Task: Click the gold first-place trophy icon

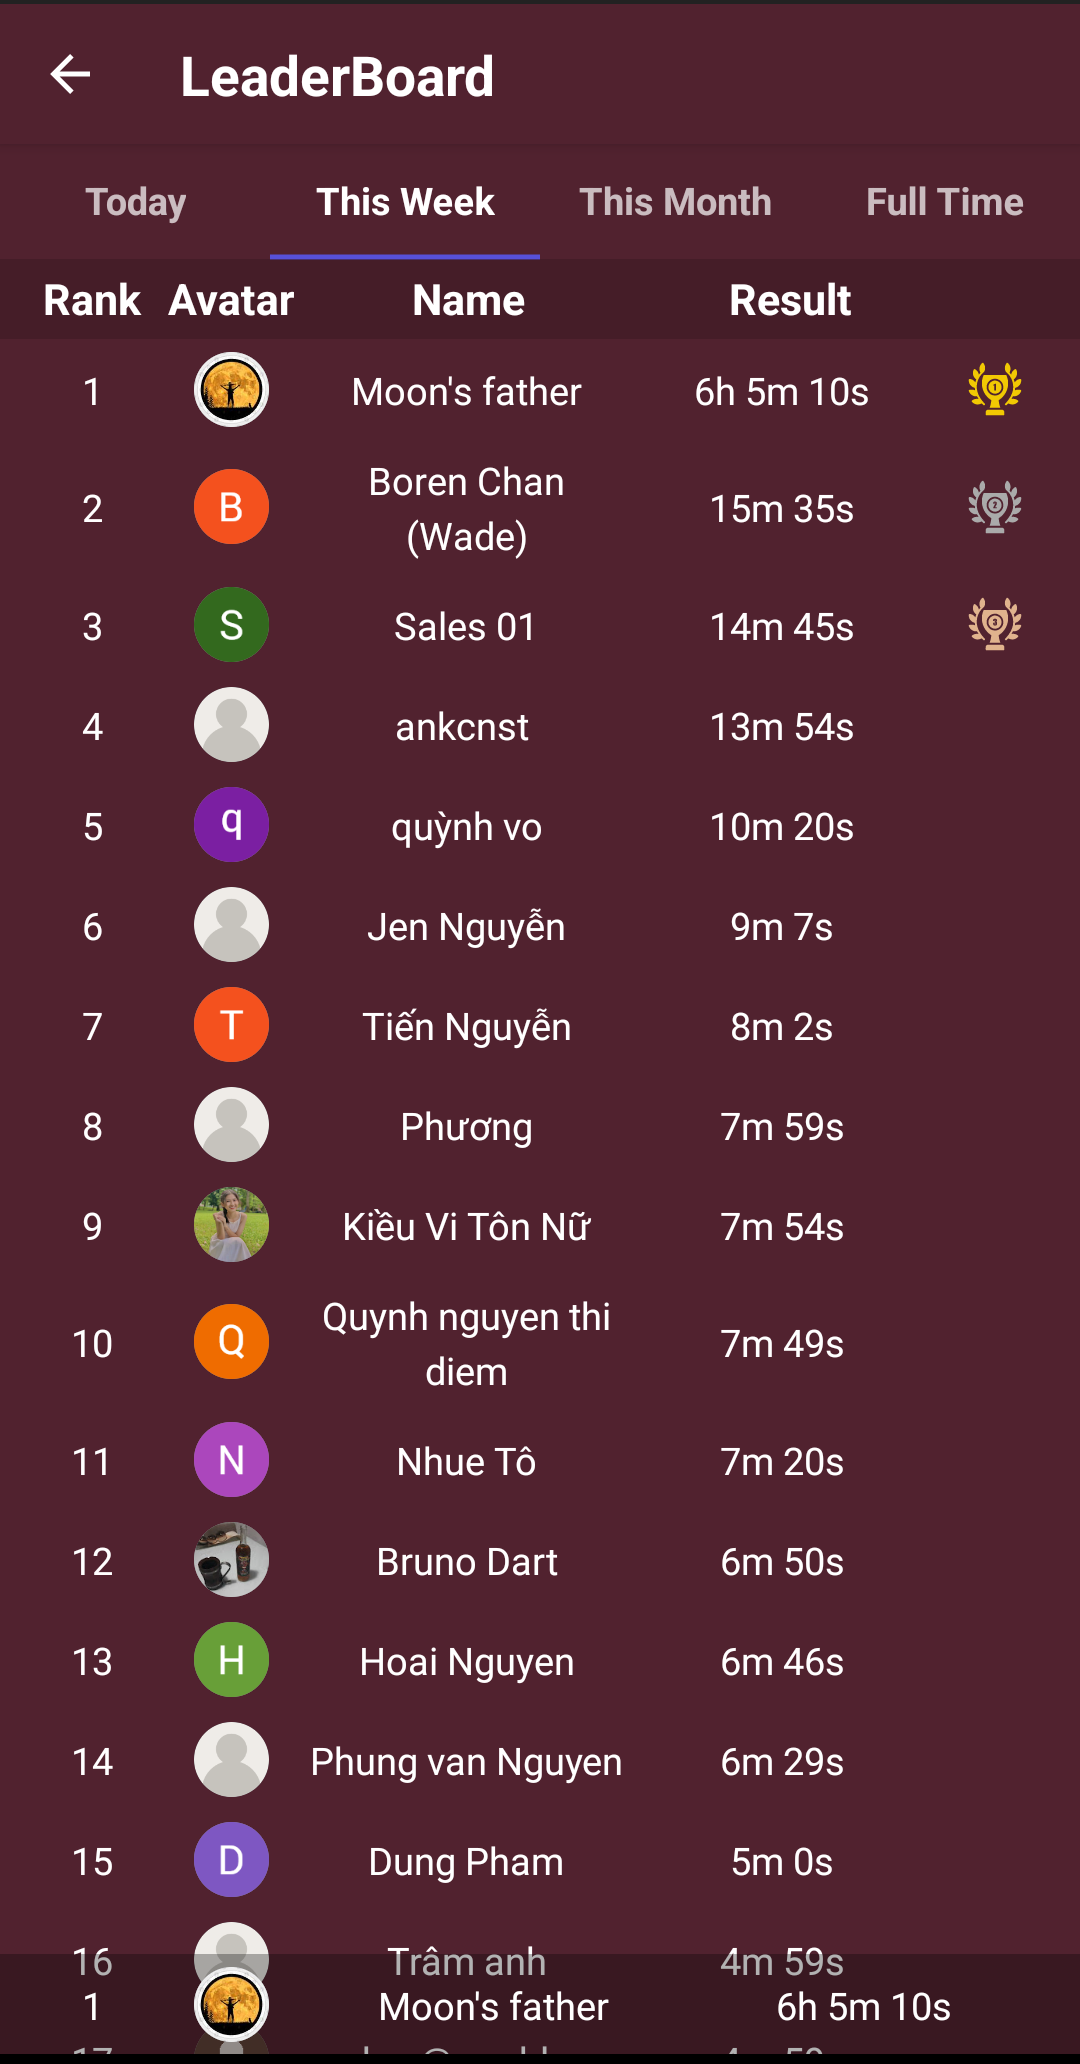Action: point(994,389)
